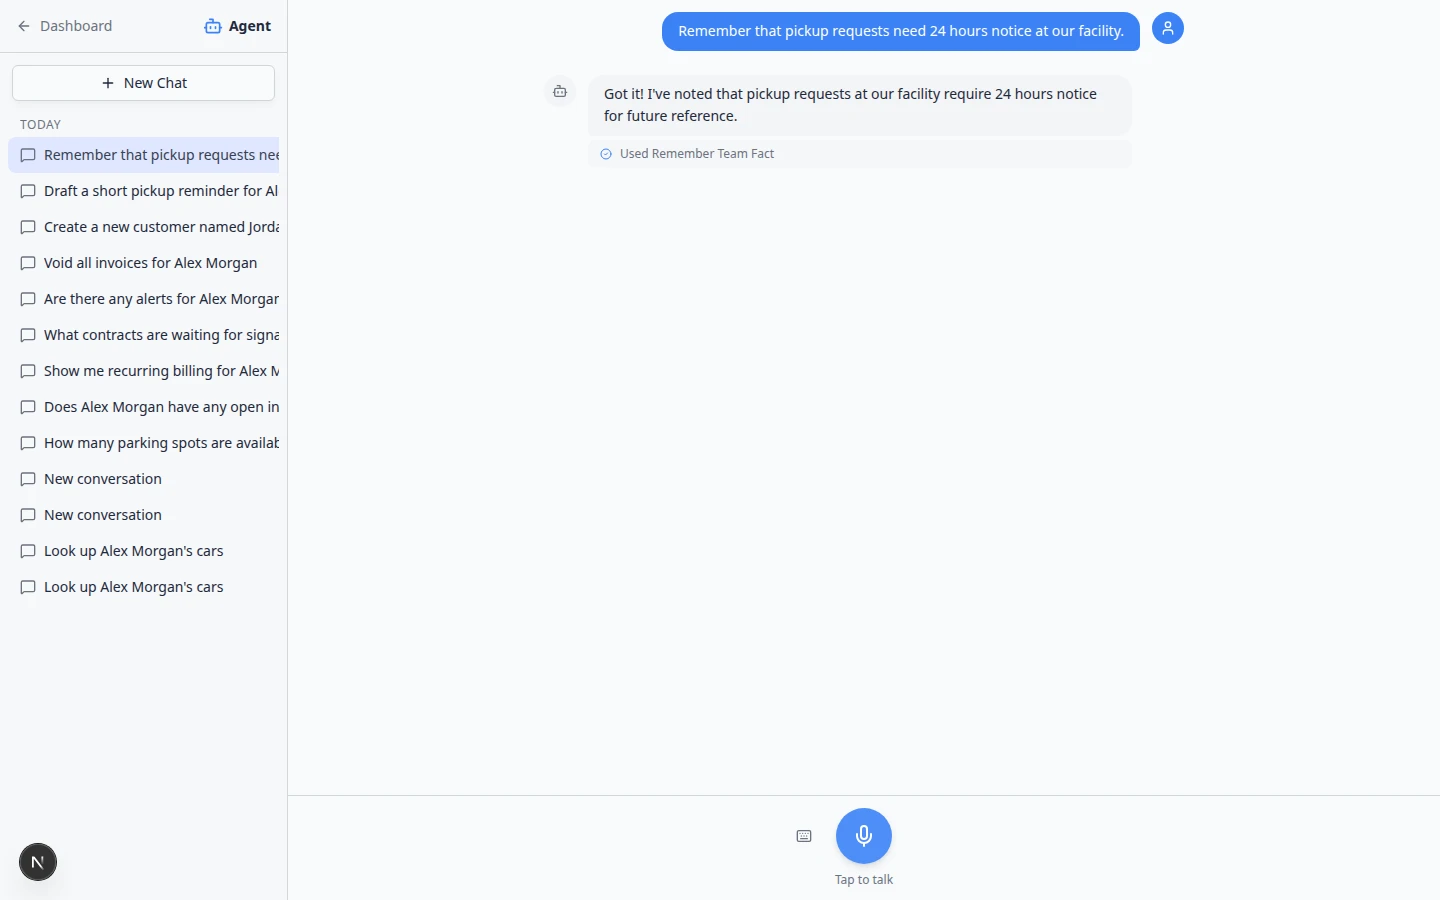Open chat 'Does Alex Morgan have any open'

click(x=144, y=407)
